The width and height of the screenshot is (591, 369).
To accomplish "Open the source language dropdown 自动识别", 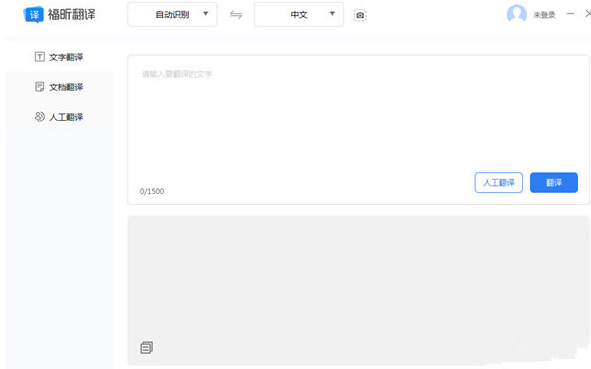I will click(172, 14).
